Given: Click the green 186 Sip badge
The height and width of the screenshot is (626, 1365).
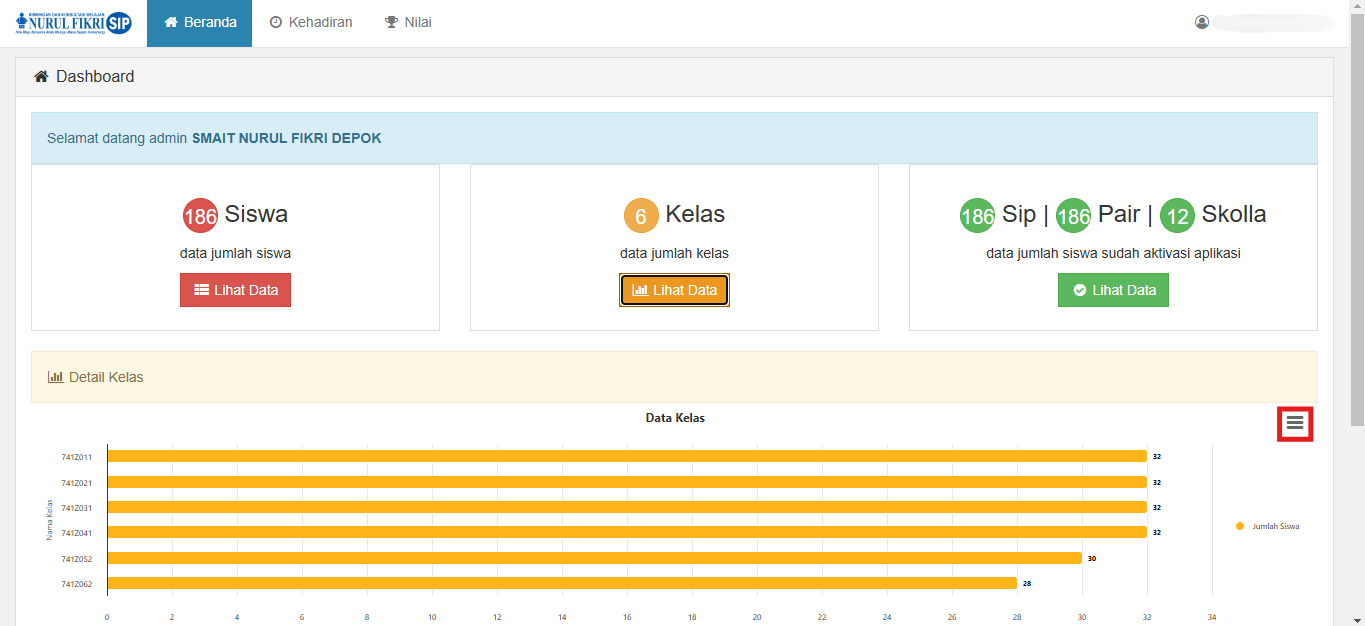Looking at the screenshot, I should tap(977, 216).
